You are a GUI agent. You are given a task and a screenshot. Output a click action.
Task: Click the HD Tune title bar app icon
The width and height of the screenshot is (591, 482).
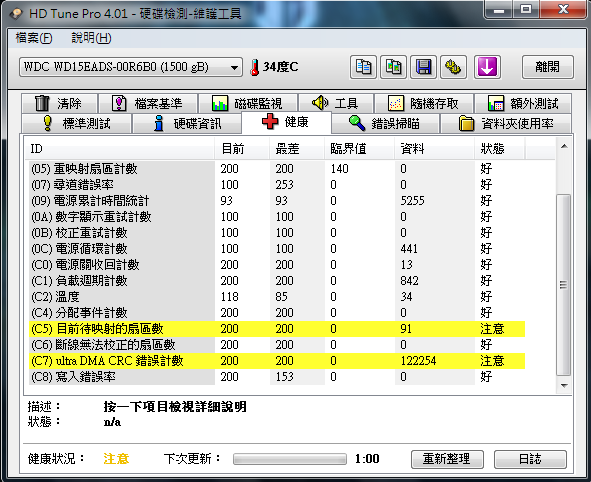[16, 14]
